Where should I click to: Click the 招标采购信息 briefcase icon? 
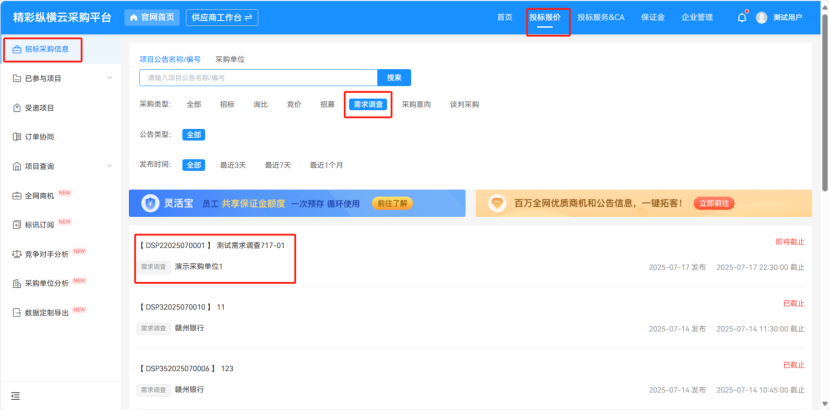point(16,49)
